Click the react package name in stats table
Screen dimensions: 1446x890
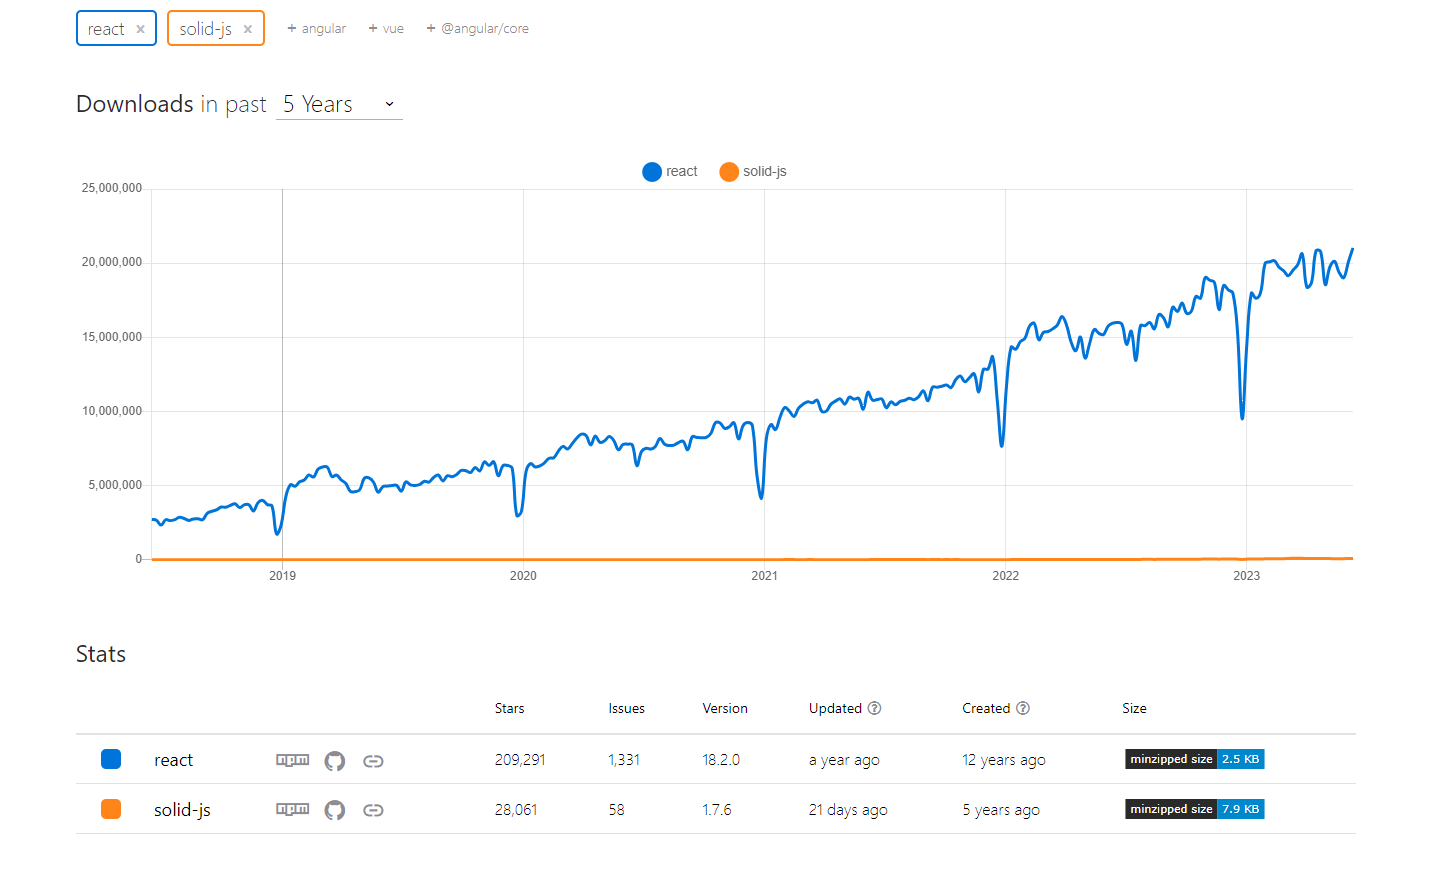(x=173, y=760)
